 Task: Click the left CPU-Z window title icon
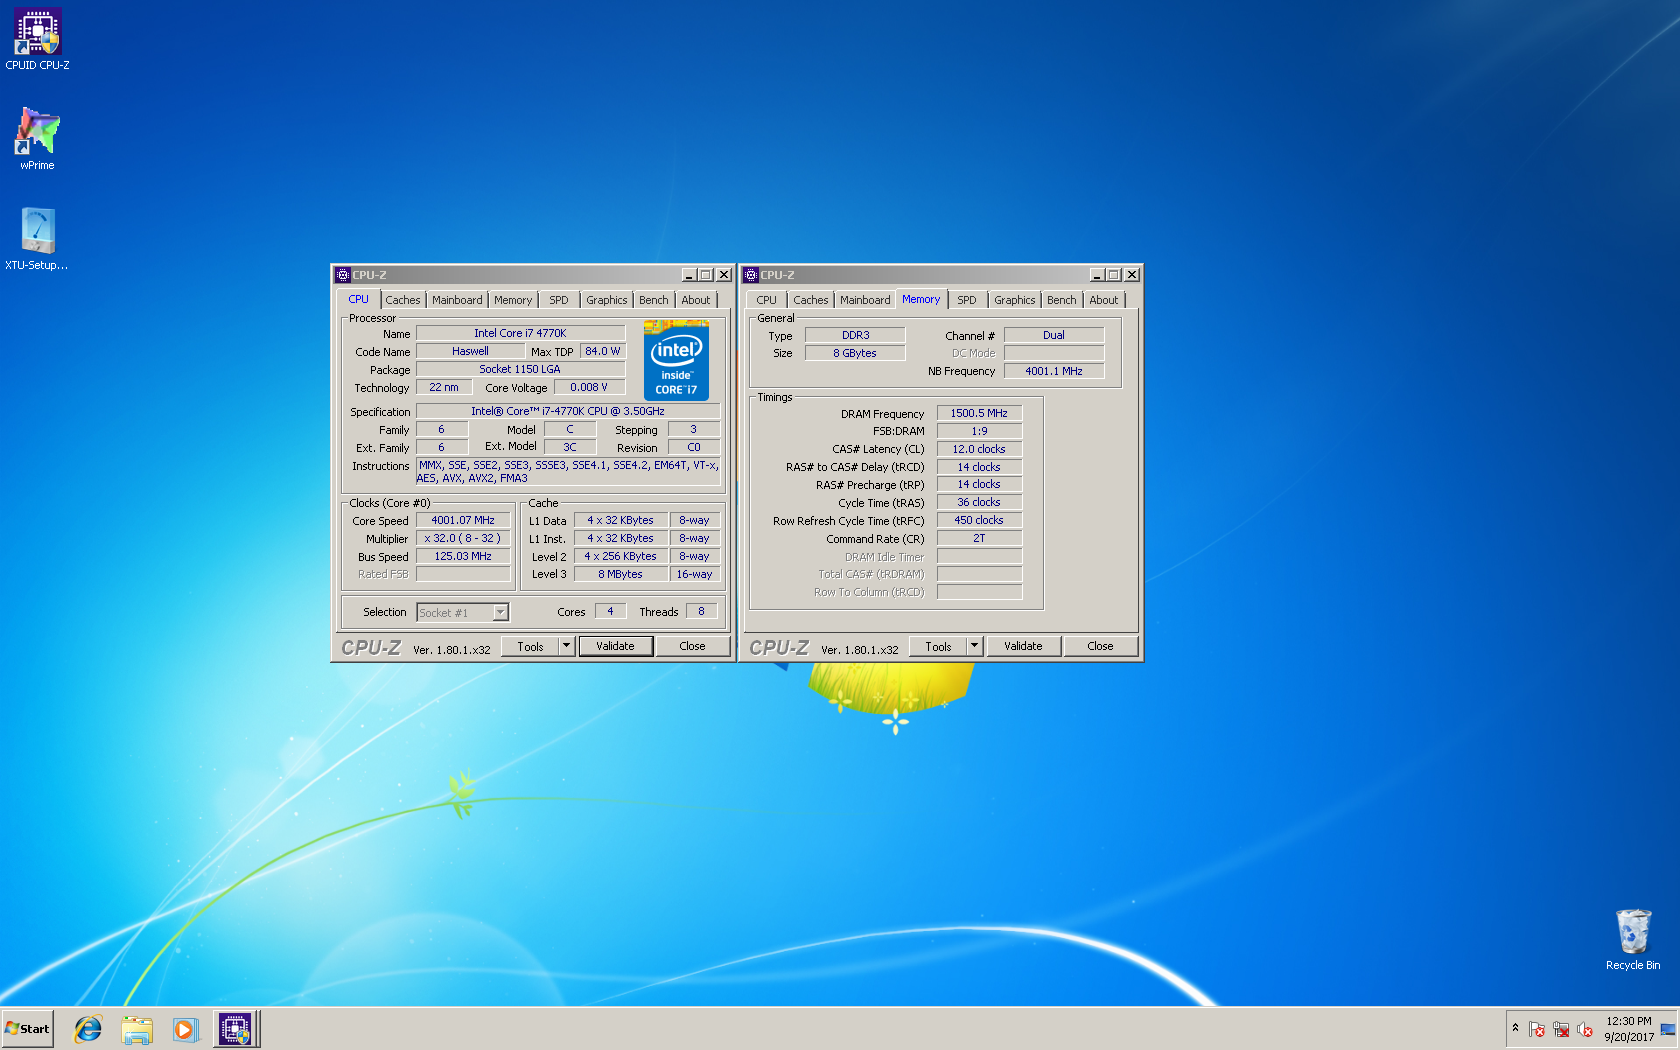[x=343, y=275]
